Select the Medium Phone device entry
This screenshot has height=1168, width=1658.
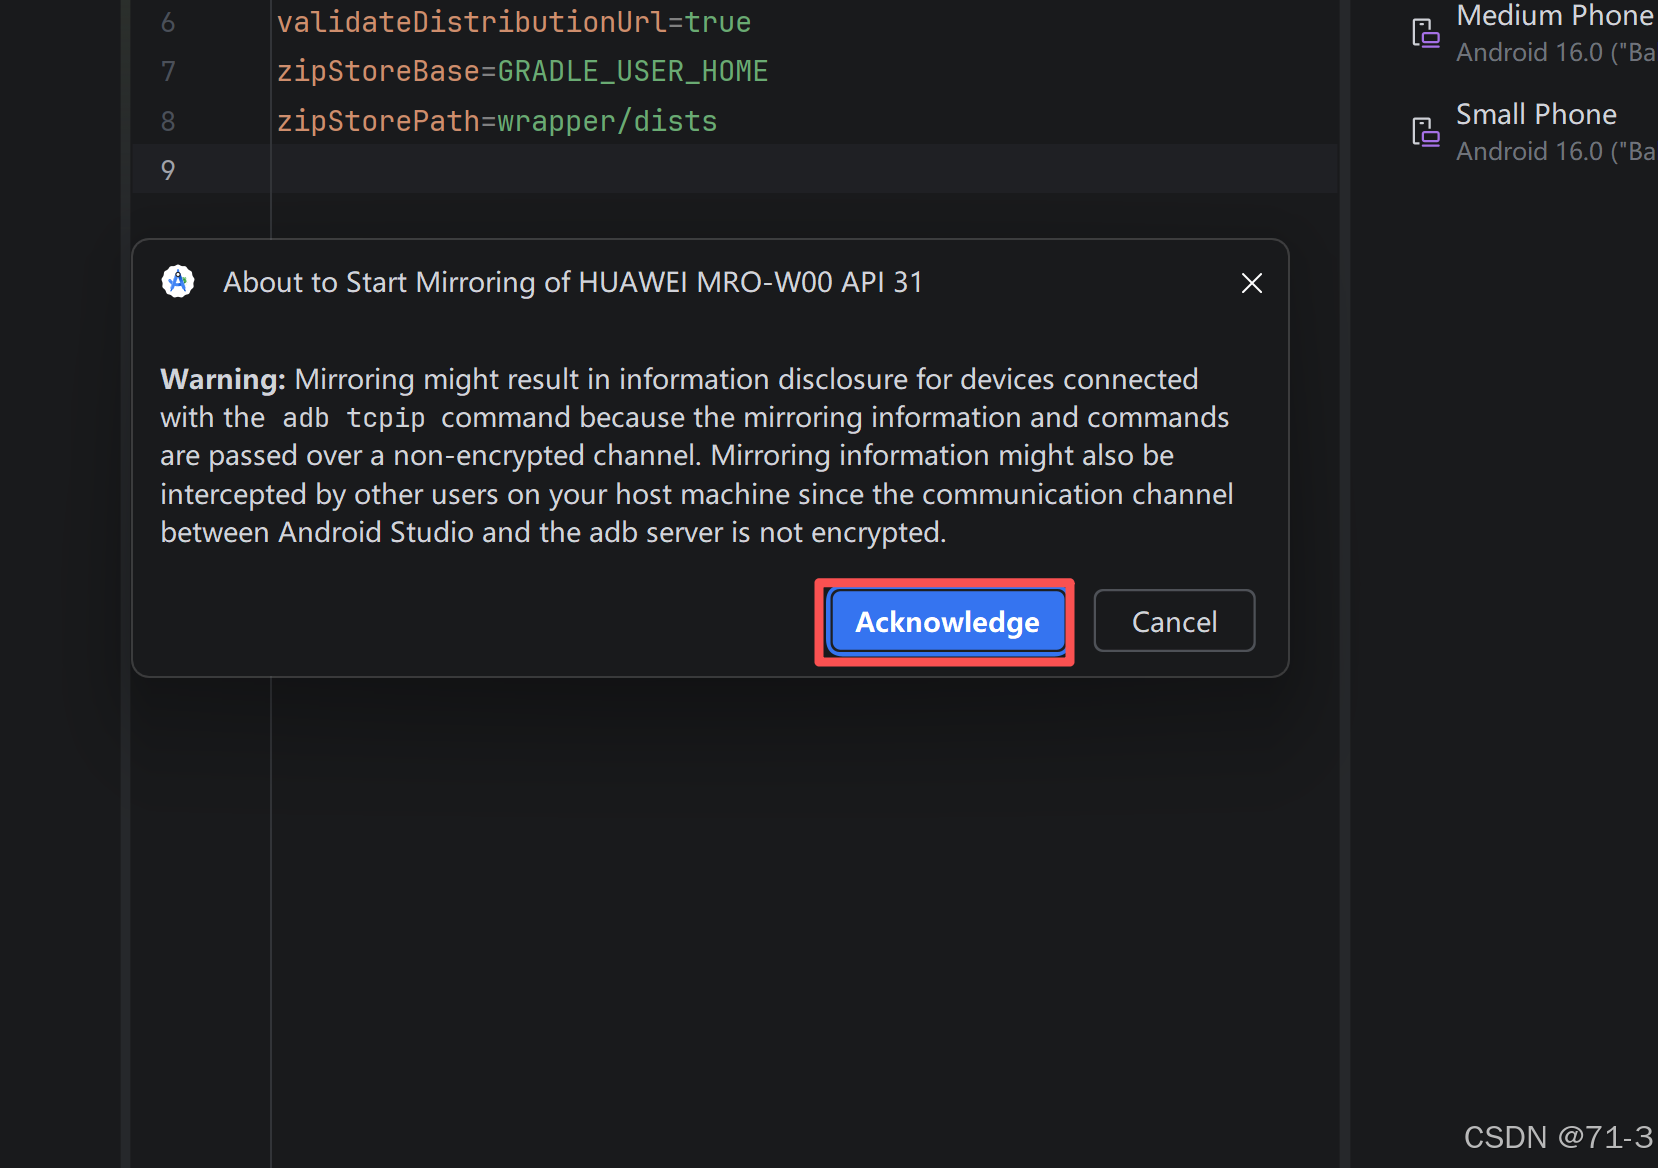click(x=1533, y=33)
